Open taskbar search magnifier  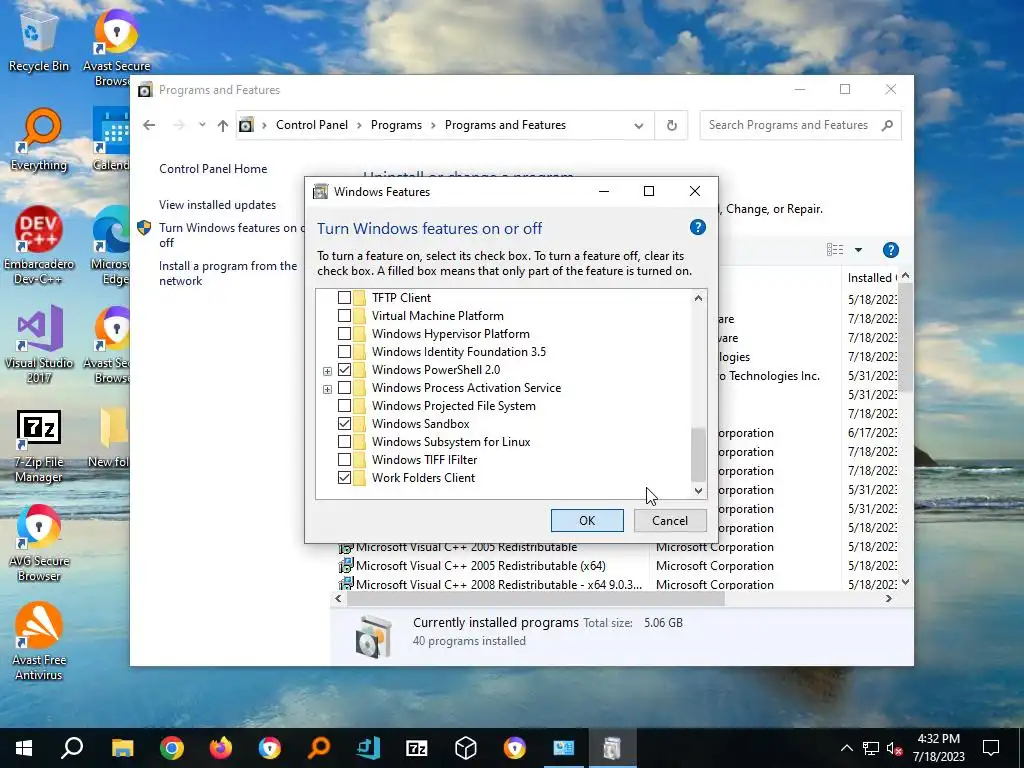(x=72, y=748)
